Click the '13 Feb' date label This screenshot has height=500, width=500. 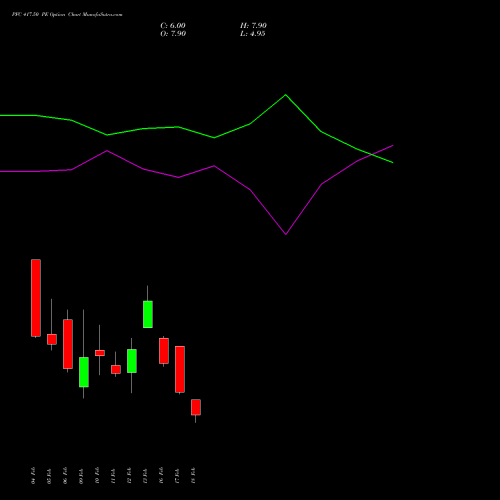145,476
